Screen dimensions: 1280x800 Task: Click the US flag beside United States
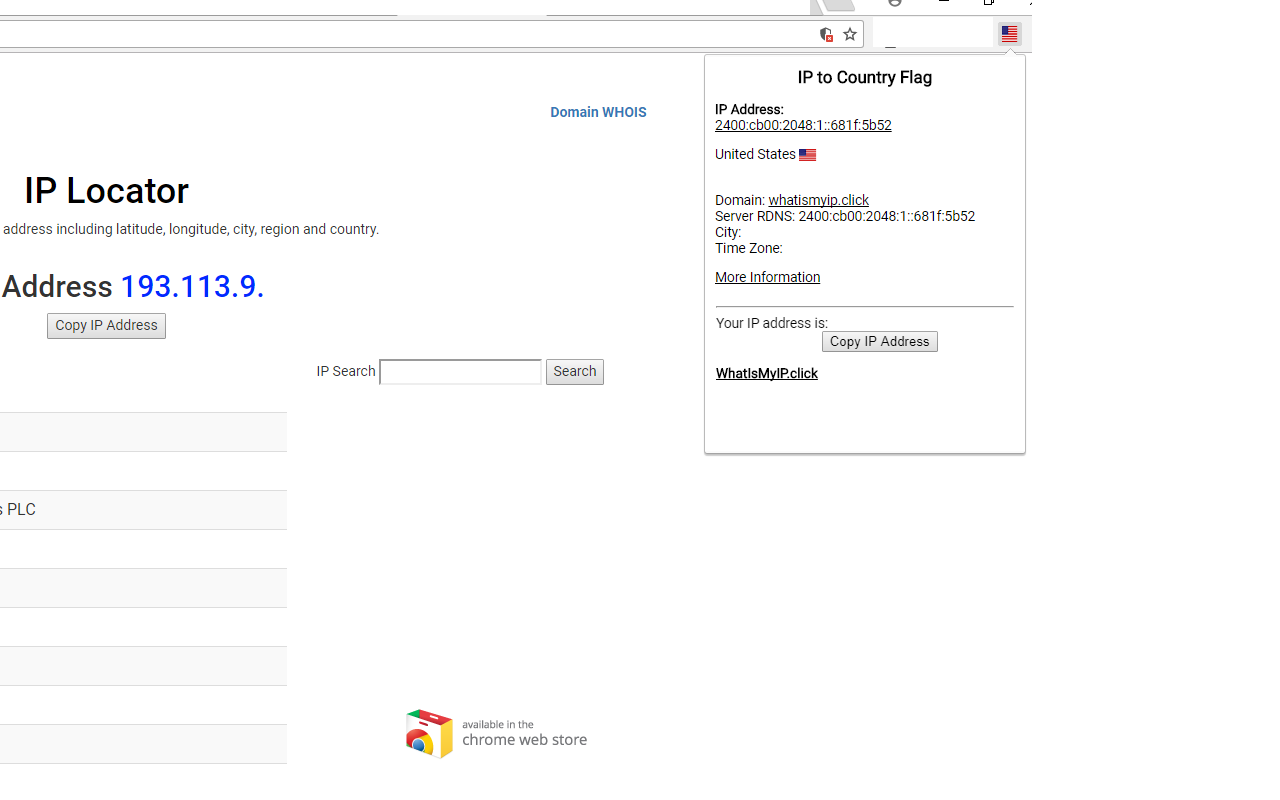tap(807, 154)
